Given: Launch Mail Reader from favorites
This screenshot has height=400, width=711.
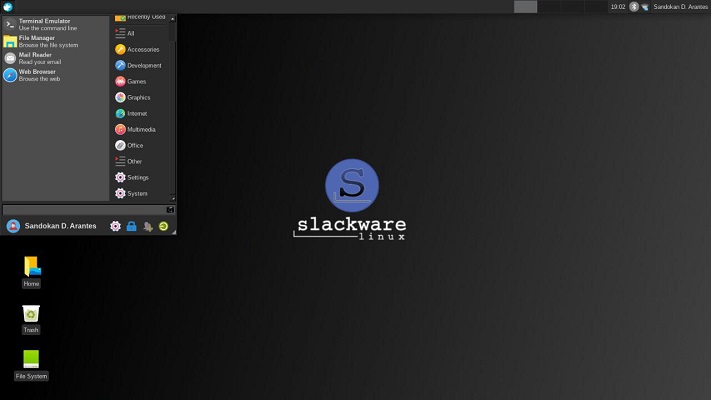Looking at the screenshot, I should coord(55,58).
